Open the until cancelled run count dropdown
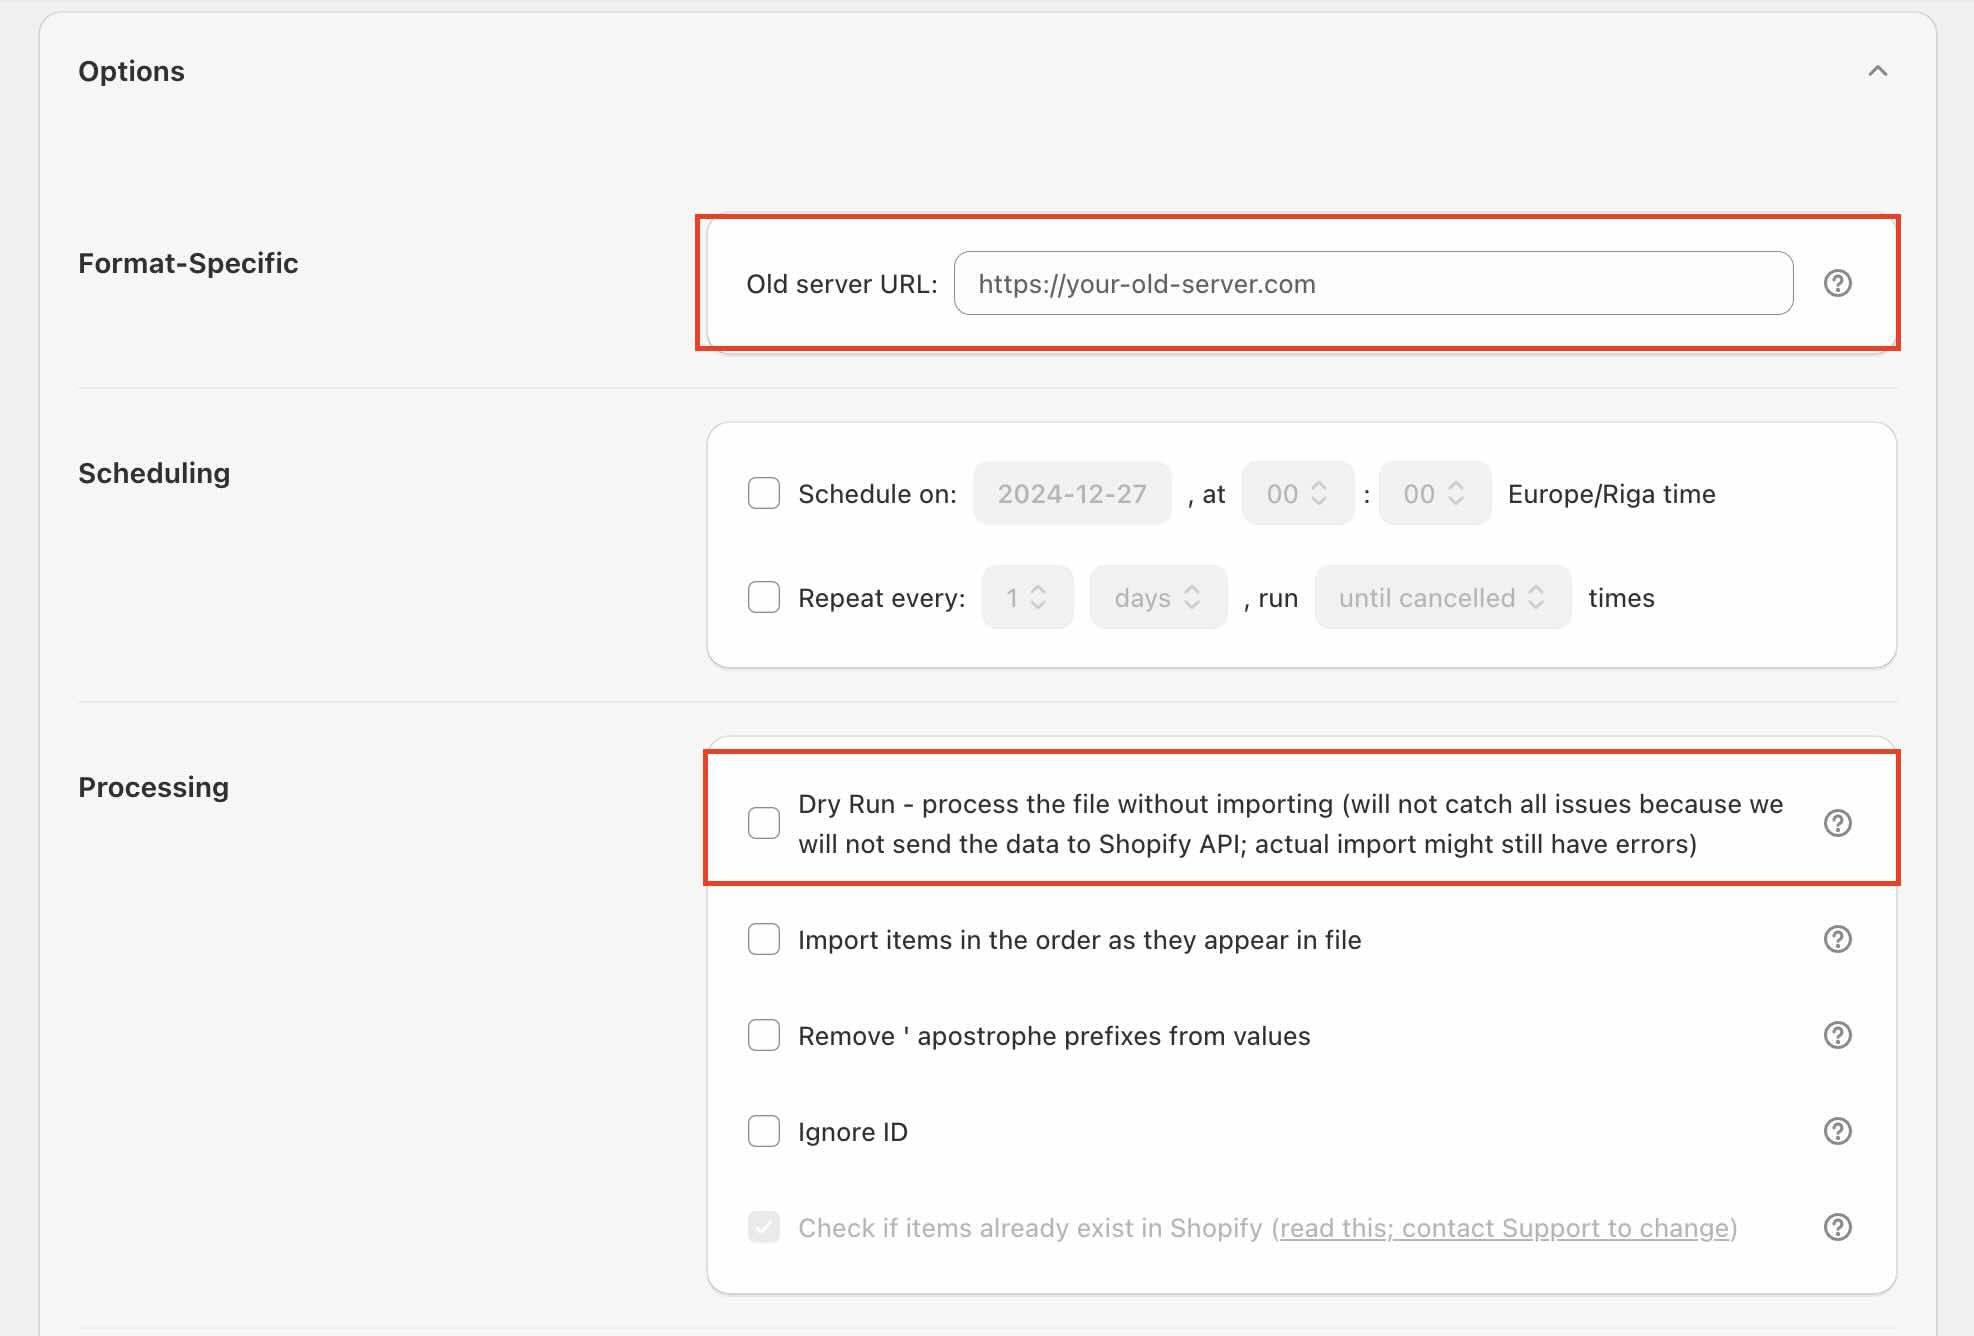The image size is (1974, 1336). tap(1442, 597)
